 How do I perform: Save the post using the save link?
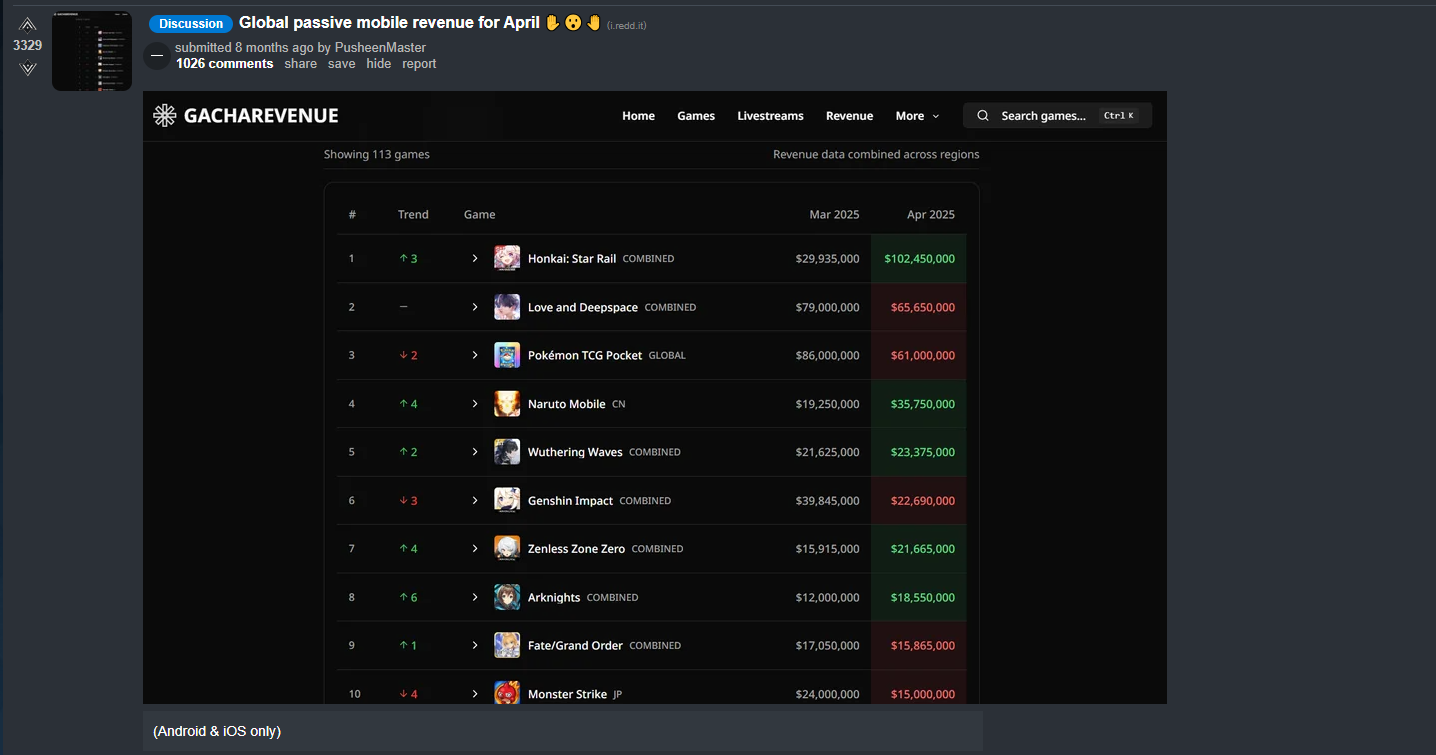coord(341,64)
